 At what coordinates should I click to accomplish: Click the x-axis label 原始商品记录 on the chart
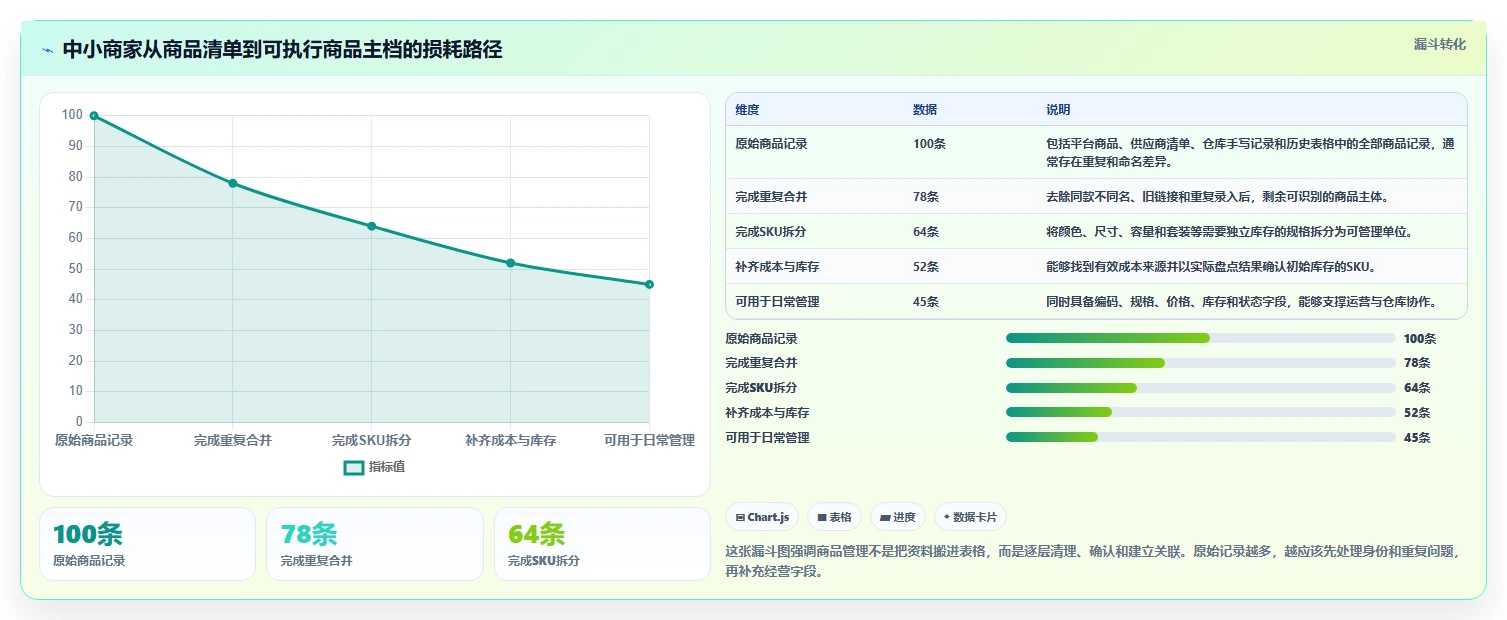94,440
